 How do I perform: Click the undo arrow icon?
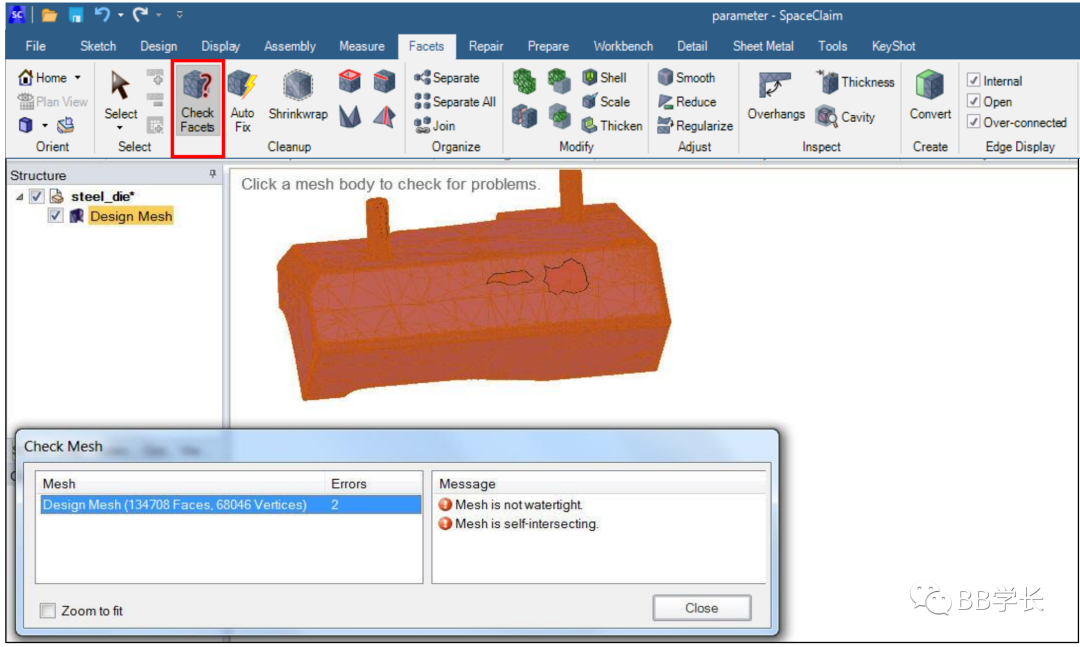pyautogui.click(x=103, y=14)
